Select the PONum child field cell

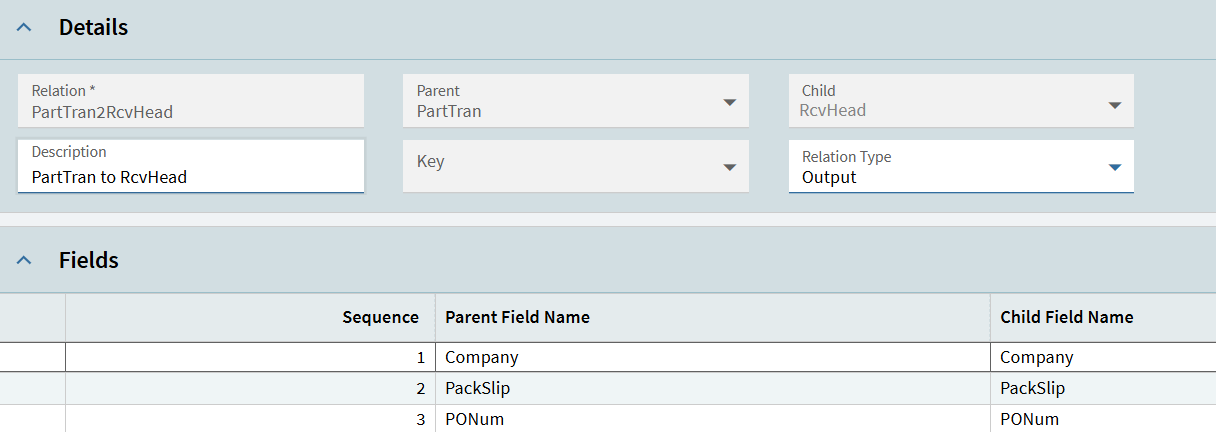[1100, 419]
